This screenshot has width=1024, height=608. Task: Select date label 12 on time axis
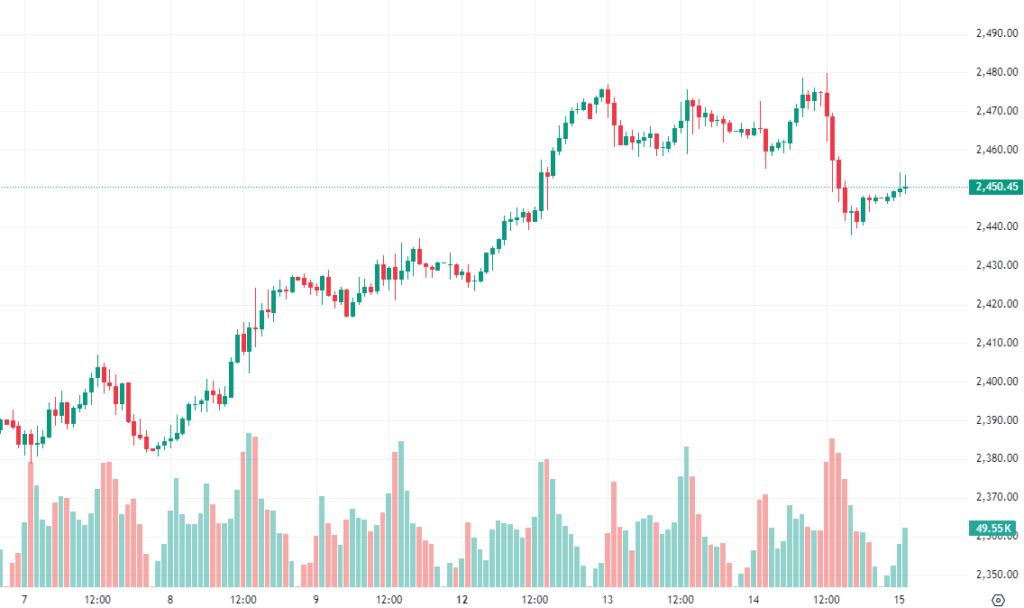pos(462,600)
